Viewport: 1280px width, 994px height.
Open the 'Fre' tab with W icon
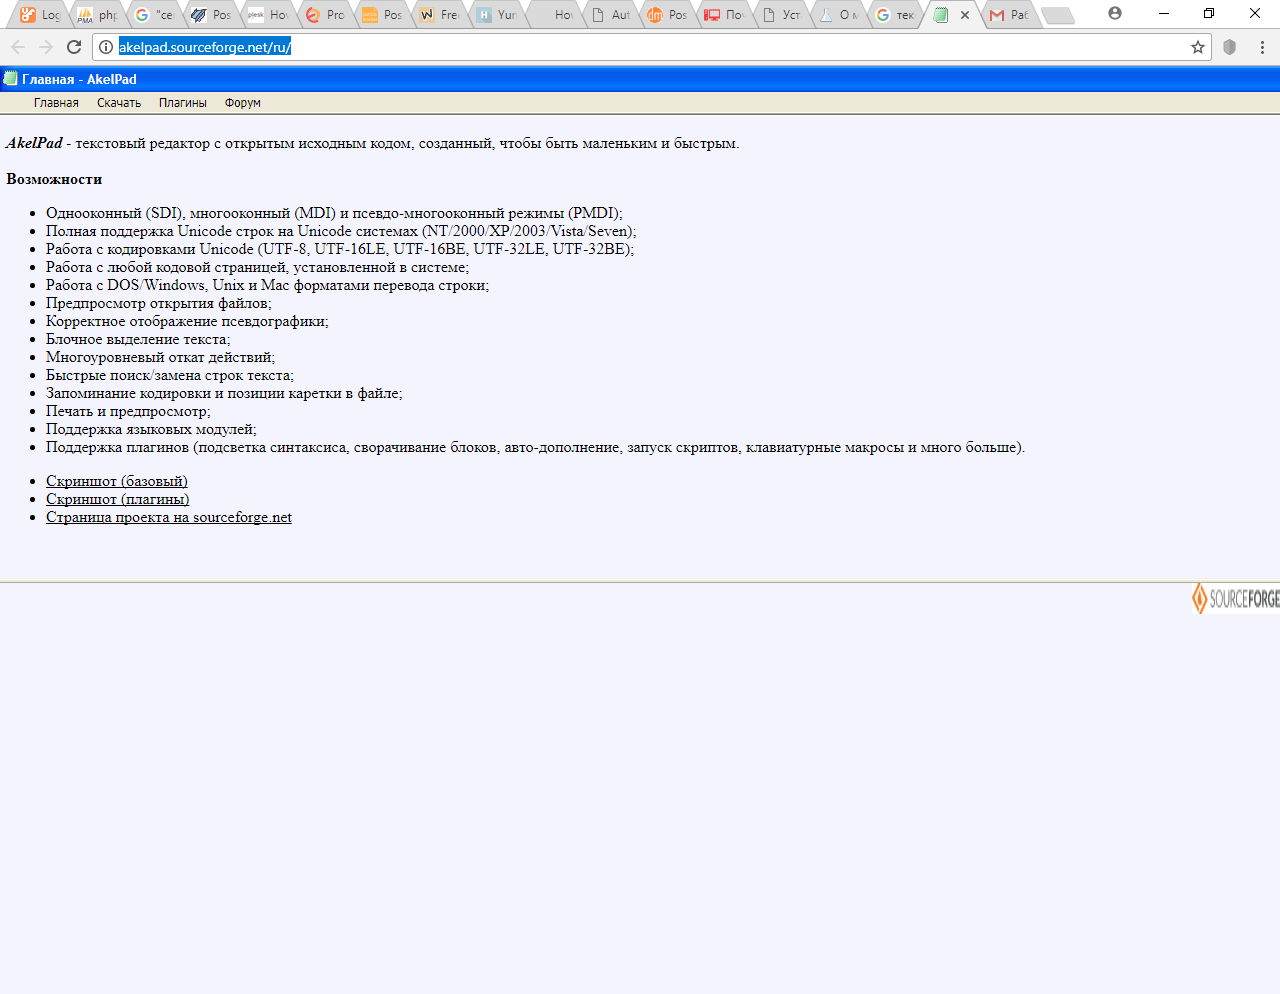440,15
